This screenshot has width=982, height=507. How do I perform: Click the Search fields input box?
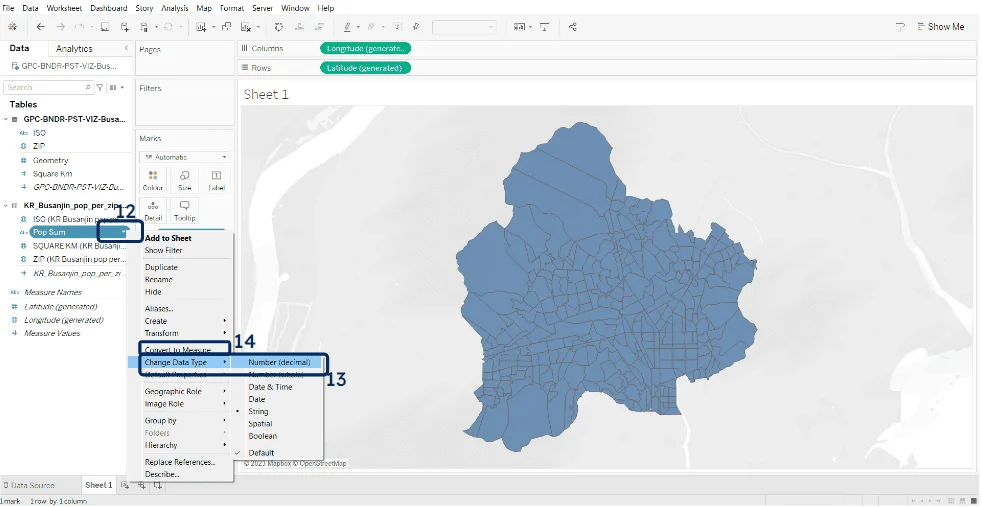coord(45,88)
